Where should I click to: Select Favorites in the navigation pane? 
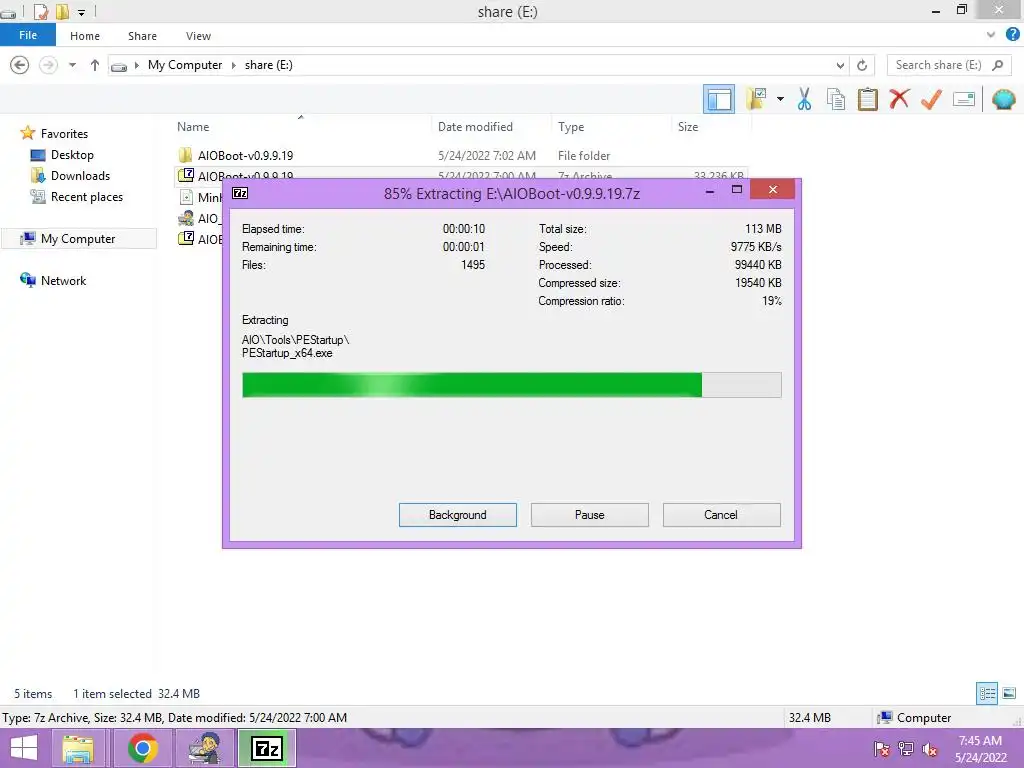pyautogui.click(x=64, y=133)
